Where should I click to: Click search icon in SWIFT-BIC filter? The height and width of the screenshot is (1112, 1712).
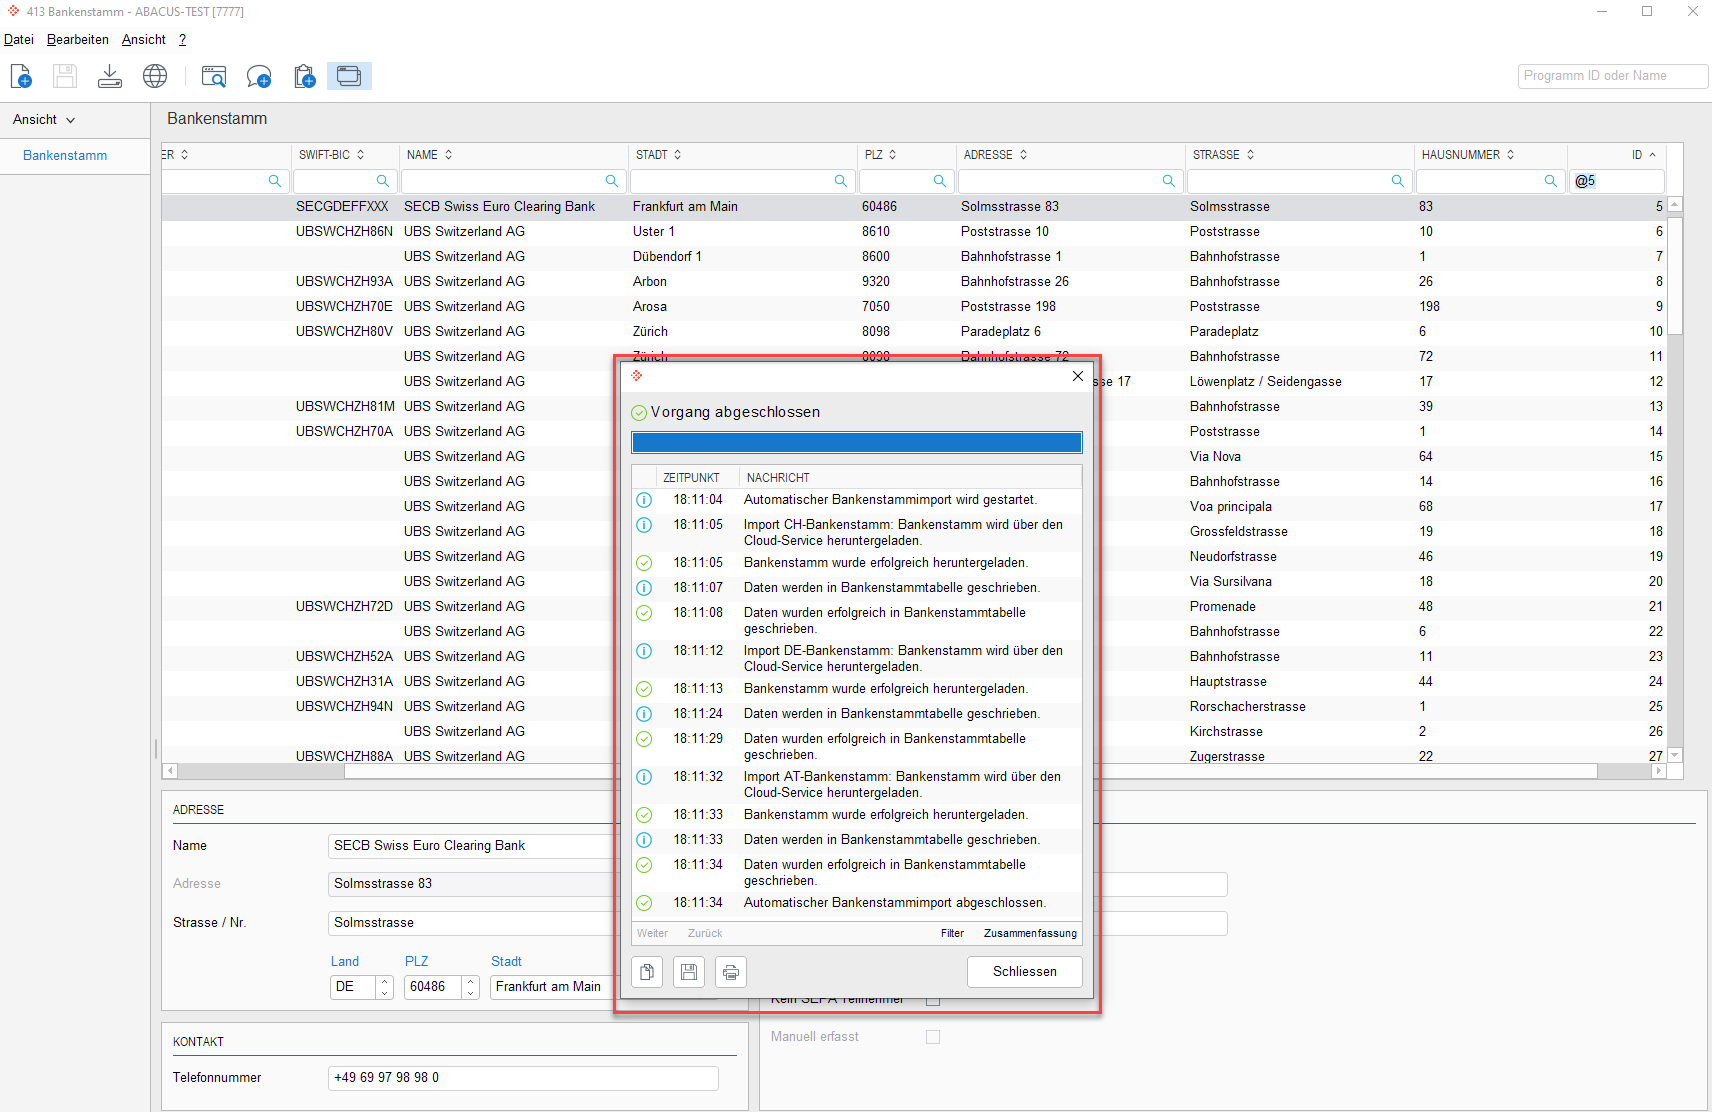coord(382,181)
